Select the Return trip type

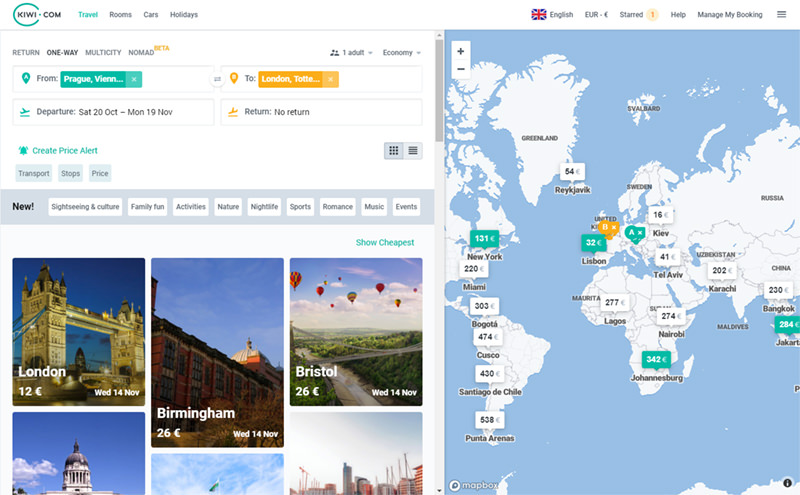26,53
